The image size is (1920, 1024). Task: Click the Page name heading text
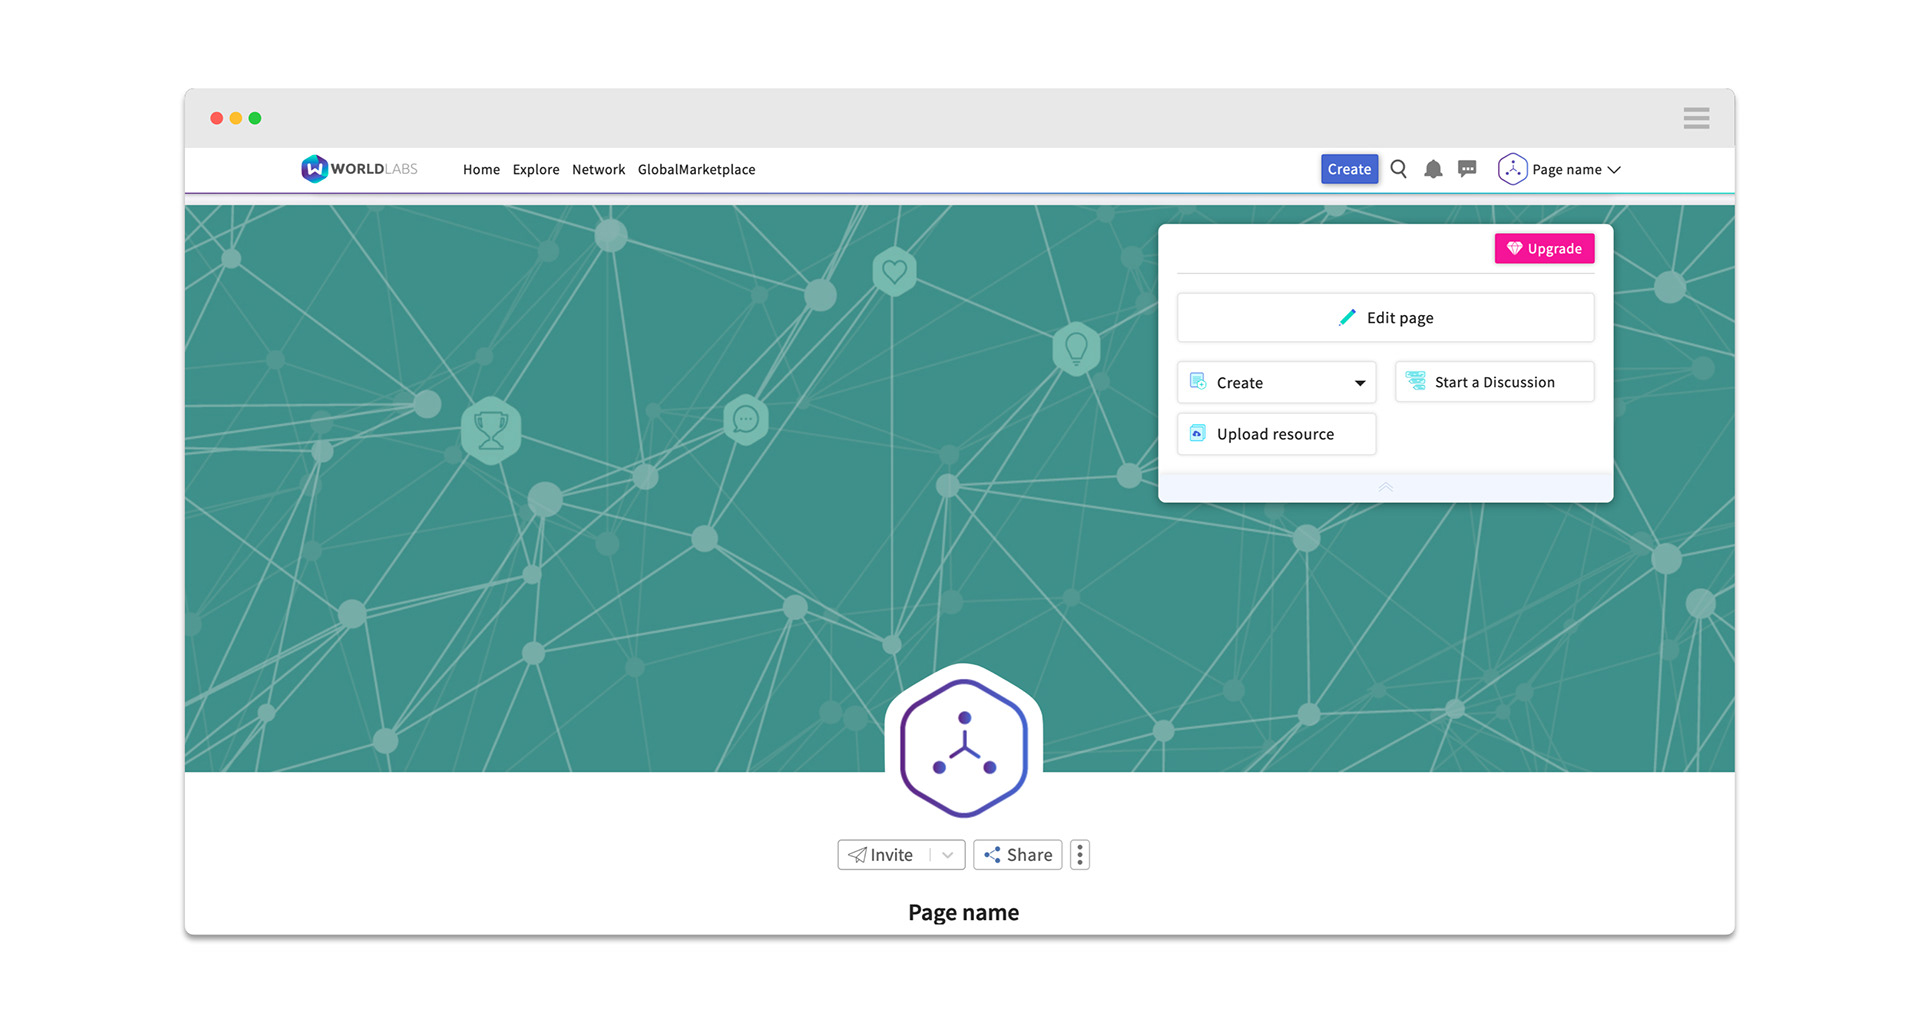(963, 912)
